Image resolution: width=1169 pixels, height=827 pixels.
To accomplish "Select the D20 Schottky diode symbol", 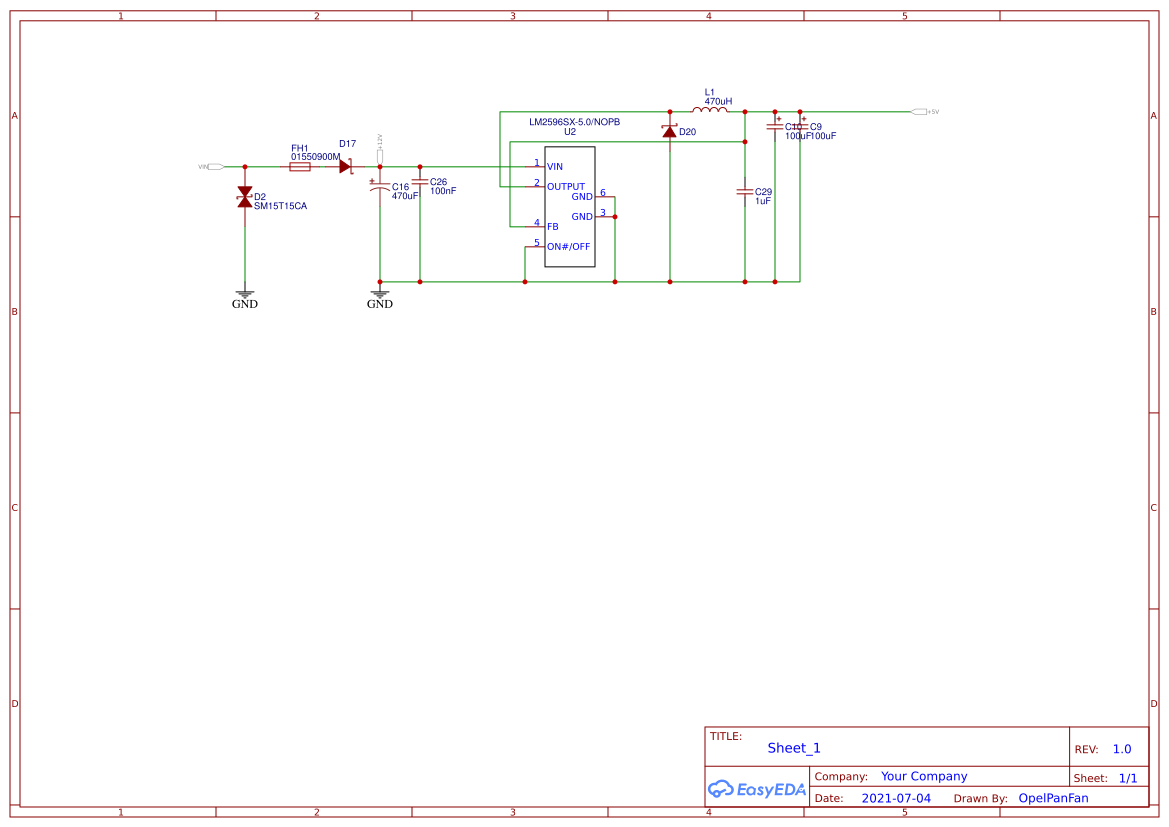I will coord(669,132).
